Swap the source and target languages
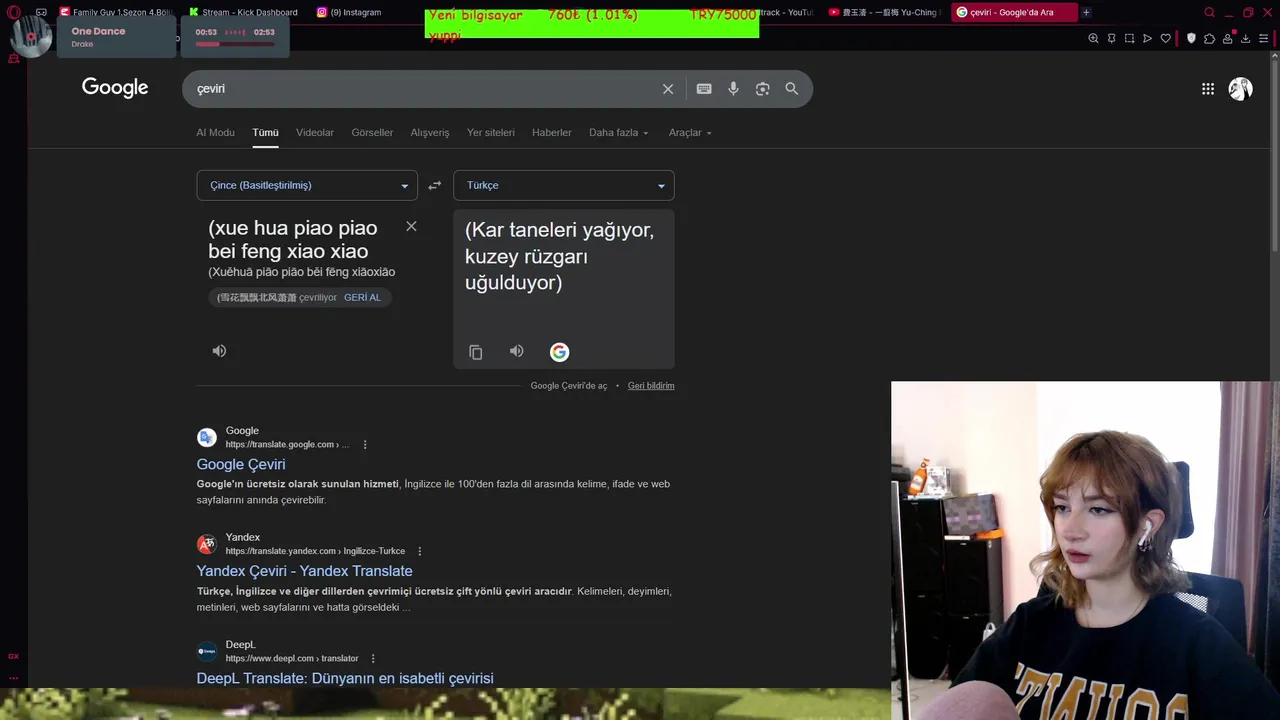Screen dimensions: 1280x720 pyautogui.click(x=435, y=185)
